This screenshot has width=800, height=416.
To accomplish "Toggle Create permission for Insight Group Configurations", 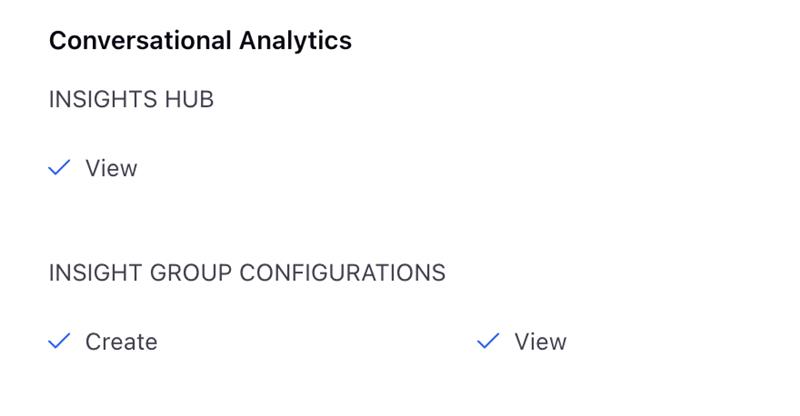I will click(x=103, y=341).
